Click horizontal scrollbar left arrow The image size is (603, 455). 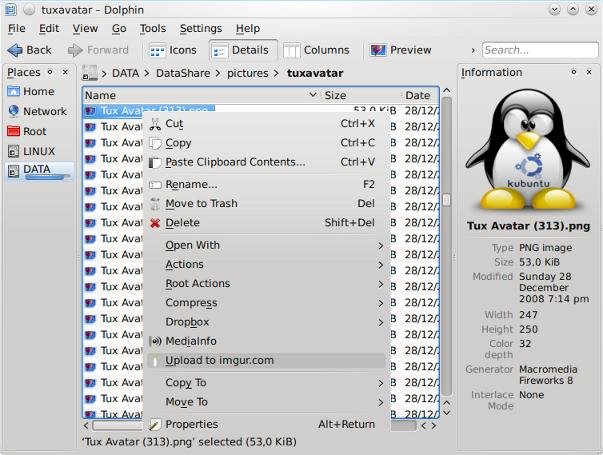pos(86,425)
